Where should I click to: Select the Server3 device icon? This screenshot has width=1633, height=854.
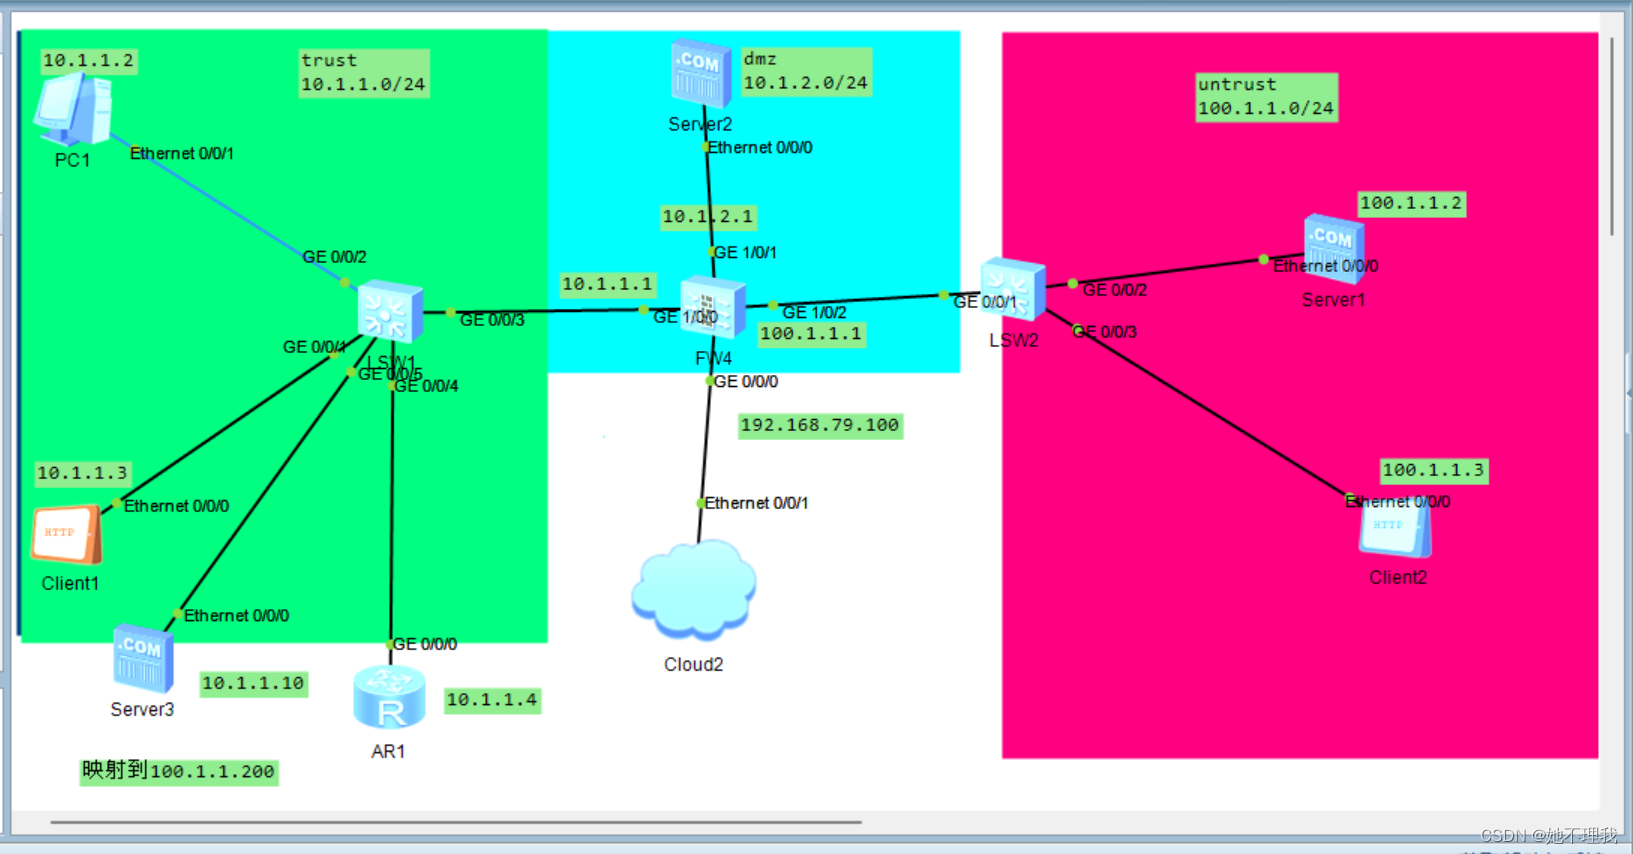143,659
